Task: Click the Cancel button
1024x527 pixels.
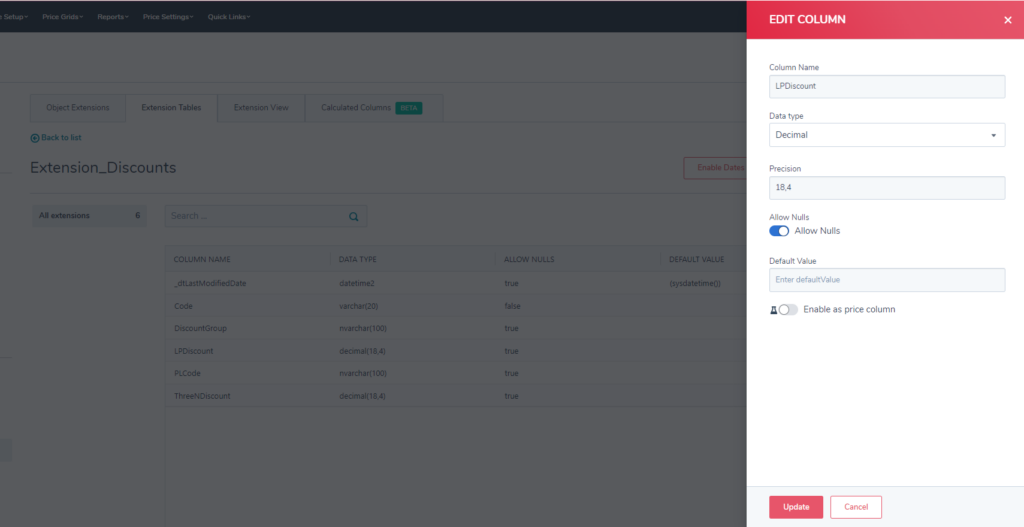Action: click(856, 507)
